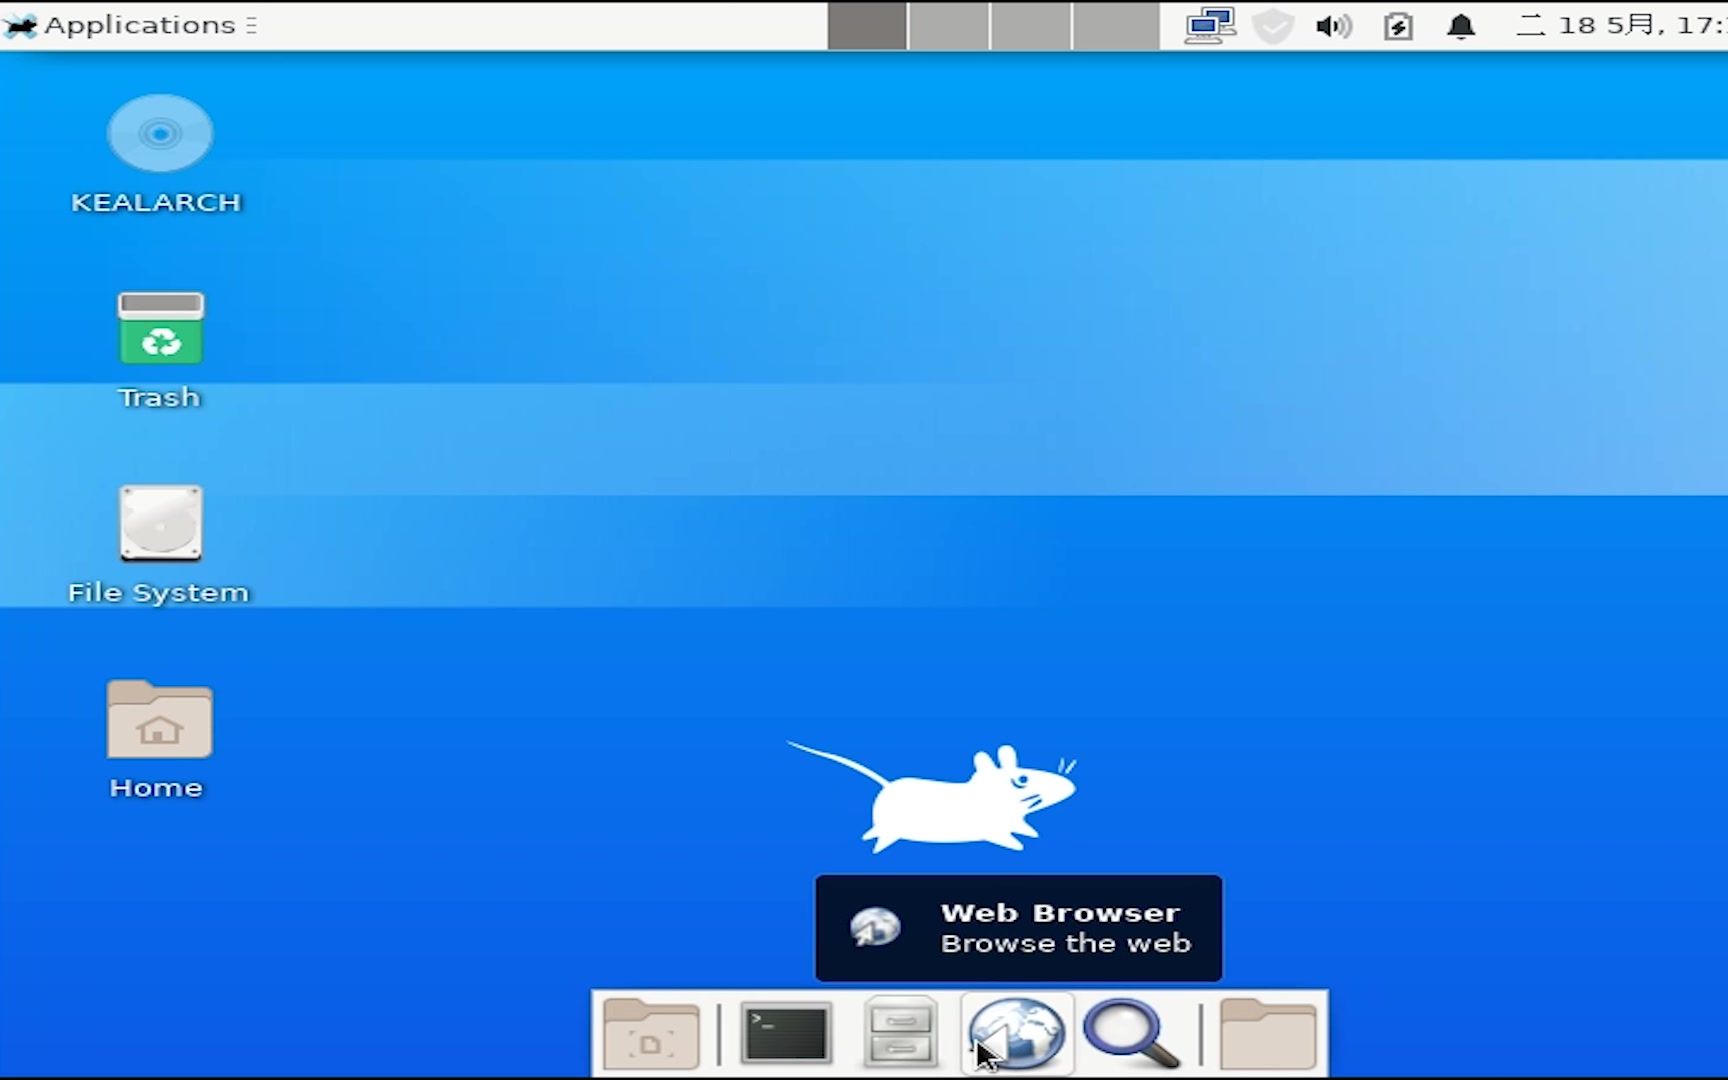
Task: Expand the hamburger icon beside Applications
Action: [x=251, y=25]
